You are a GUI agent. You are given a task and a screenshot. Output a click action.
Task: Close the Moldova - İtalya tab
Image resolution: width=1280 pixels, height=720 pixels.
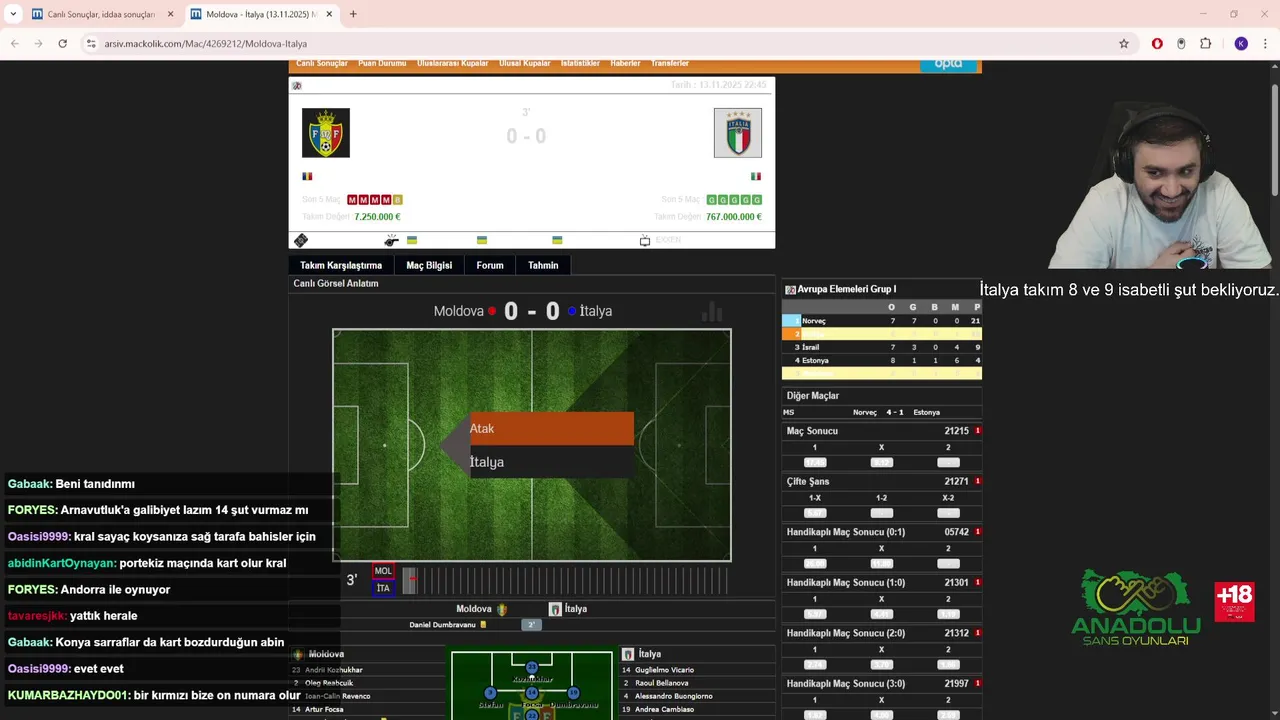(x=329, y=14)
